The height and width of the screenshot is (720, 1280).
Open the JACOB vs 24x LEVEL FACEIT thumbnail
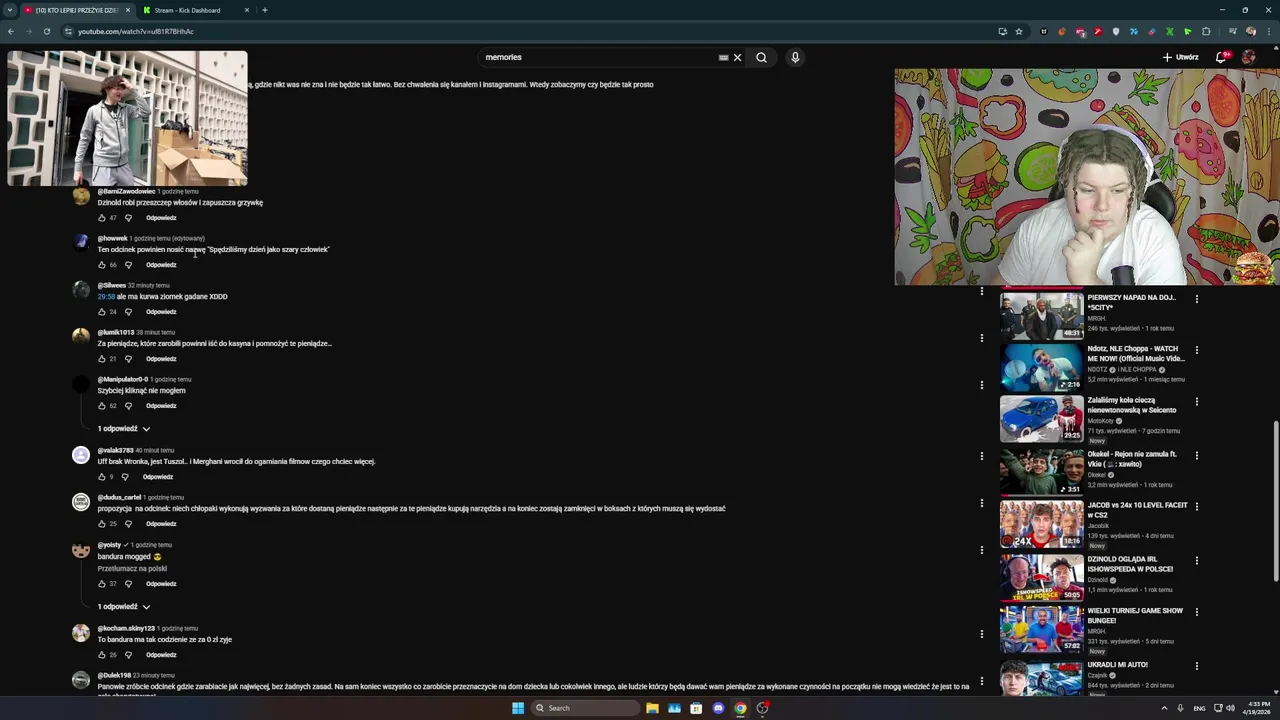coord(1041,523)
